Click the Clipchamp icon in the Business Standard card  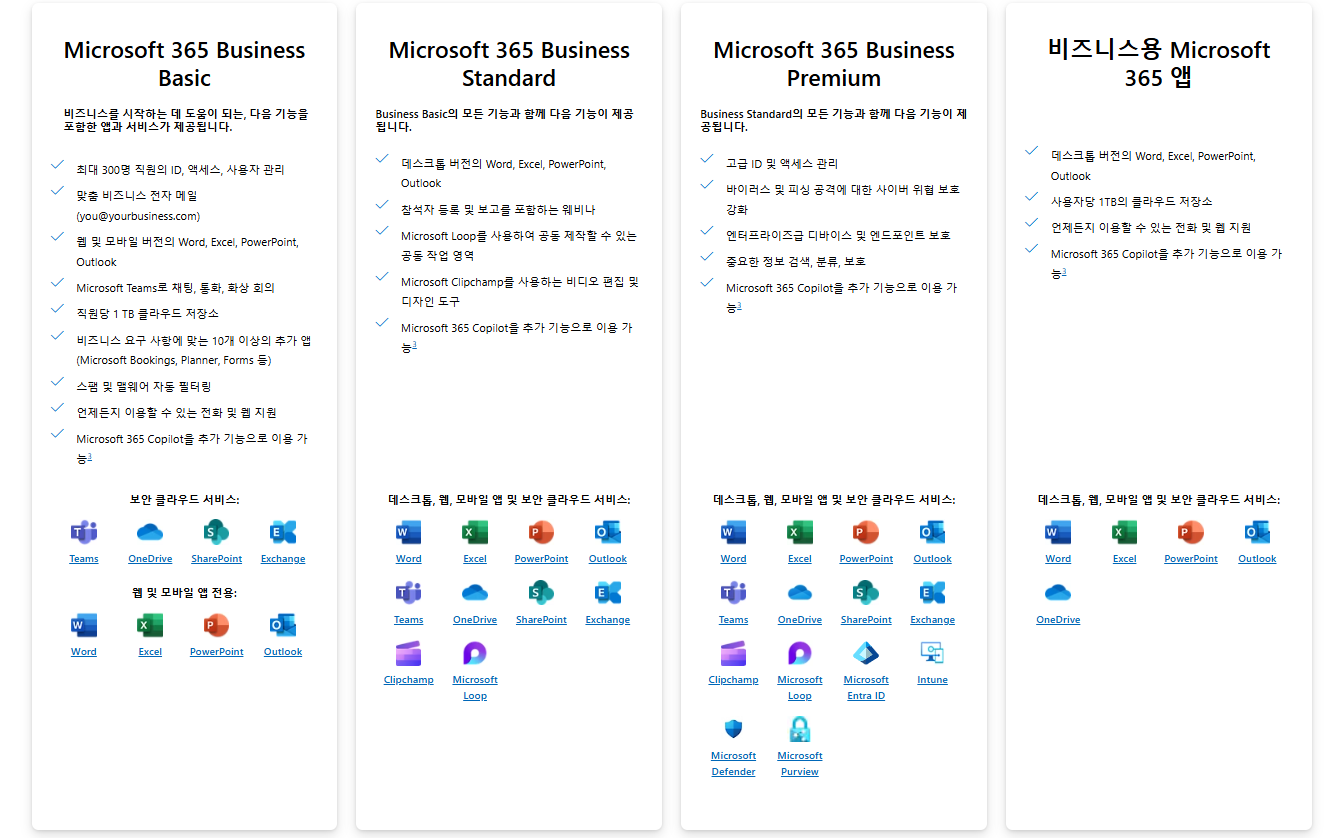409,654
